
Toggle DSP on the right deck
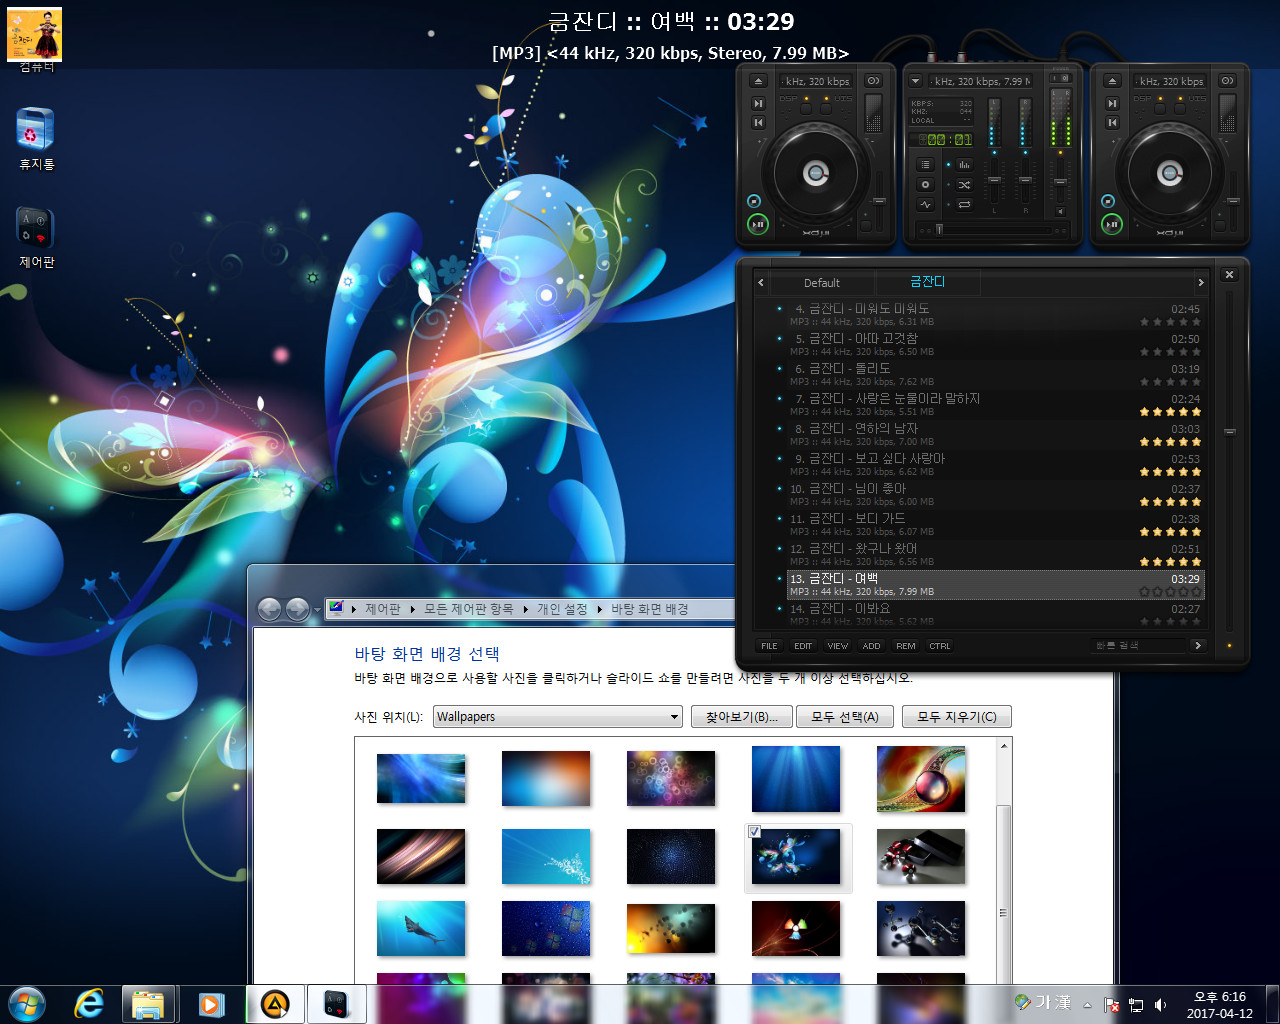click(x=1159, y=109)
